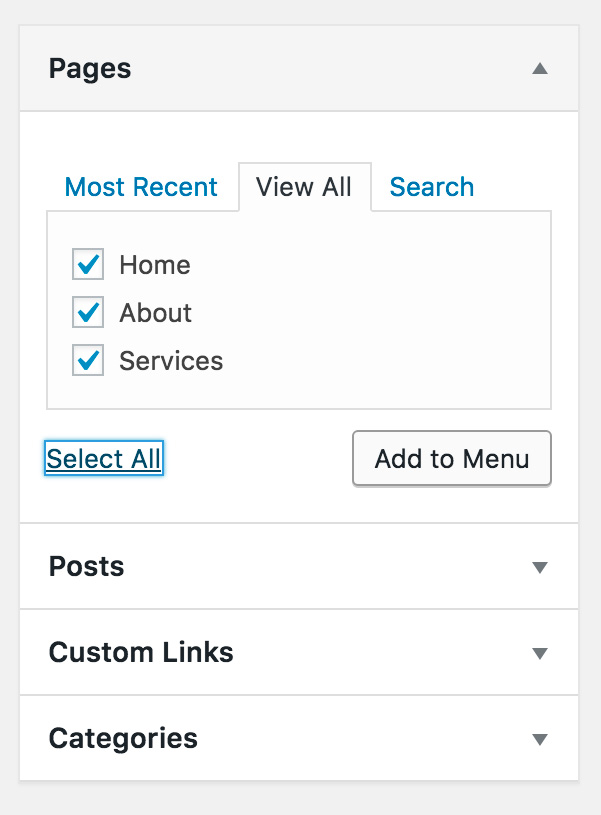This screenshot has width=601, height=815.
Task: Uncheck the About page checkbox
Action: (x=87, y=312)
